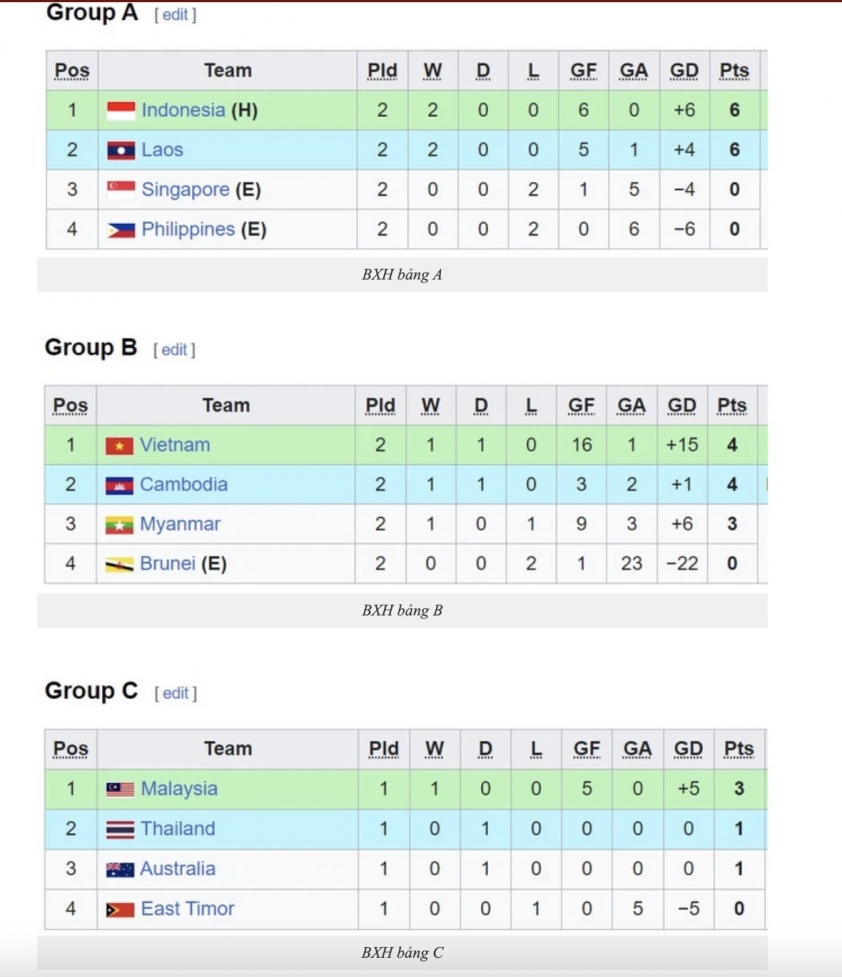Click the Pld header in Group C table
This screenshot has height=977, width=842.
tap(383, 749)
